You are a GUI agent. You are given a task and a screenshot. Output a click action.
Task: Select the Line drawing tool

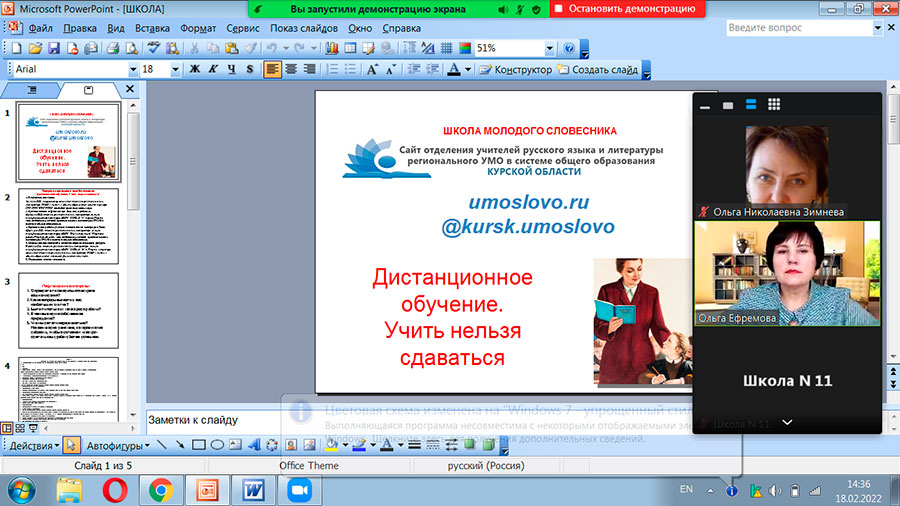coord(162,445)
